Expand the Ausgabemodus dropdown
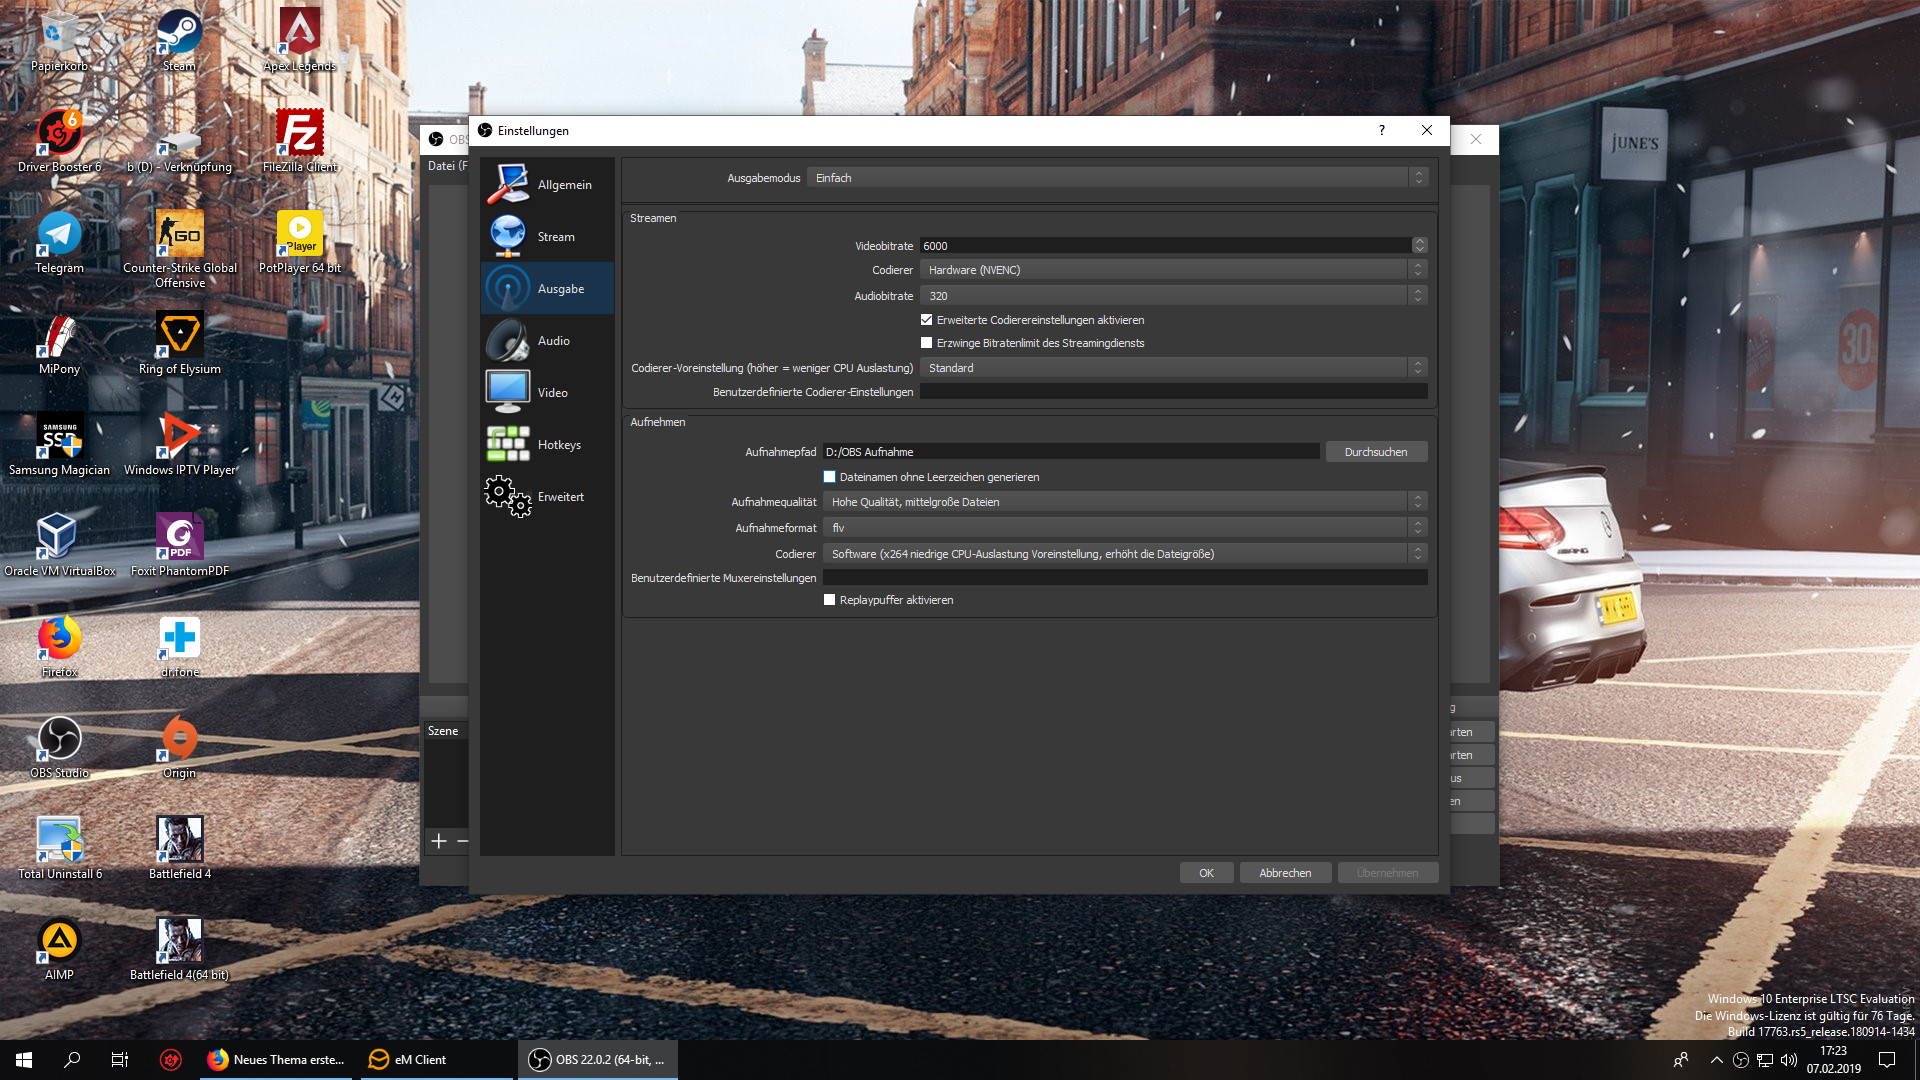Image resolution: width=1920 pixels, height=1080 pixels. click(x=1117, y=178)
